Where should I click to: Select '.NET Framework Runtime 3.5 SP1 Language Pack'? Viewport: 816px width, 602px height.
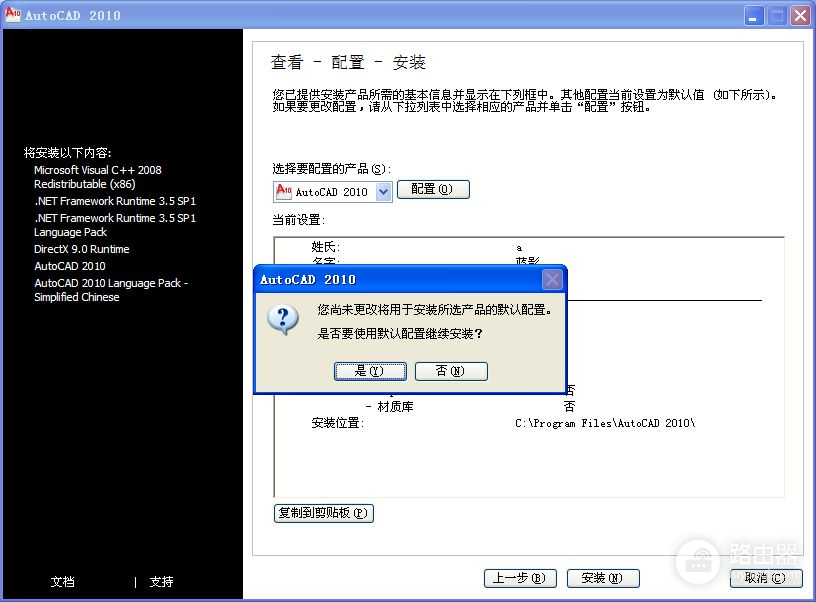[115, 225]
